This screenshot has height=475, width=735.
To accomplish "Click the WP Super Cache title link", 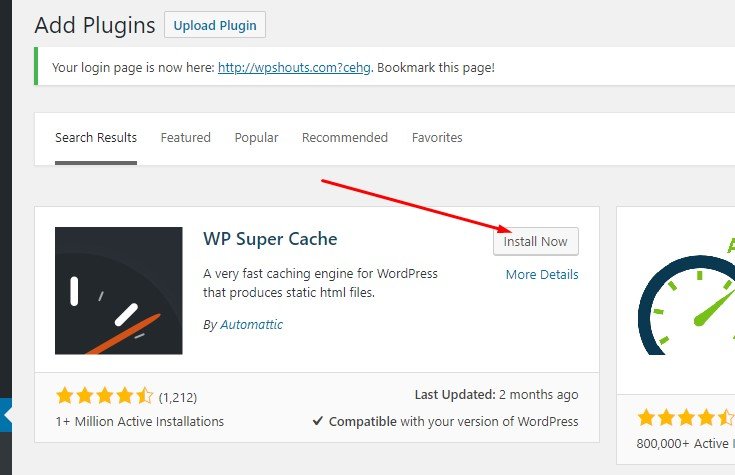I will [270, 239].
